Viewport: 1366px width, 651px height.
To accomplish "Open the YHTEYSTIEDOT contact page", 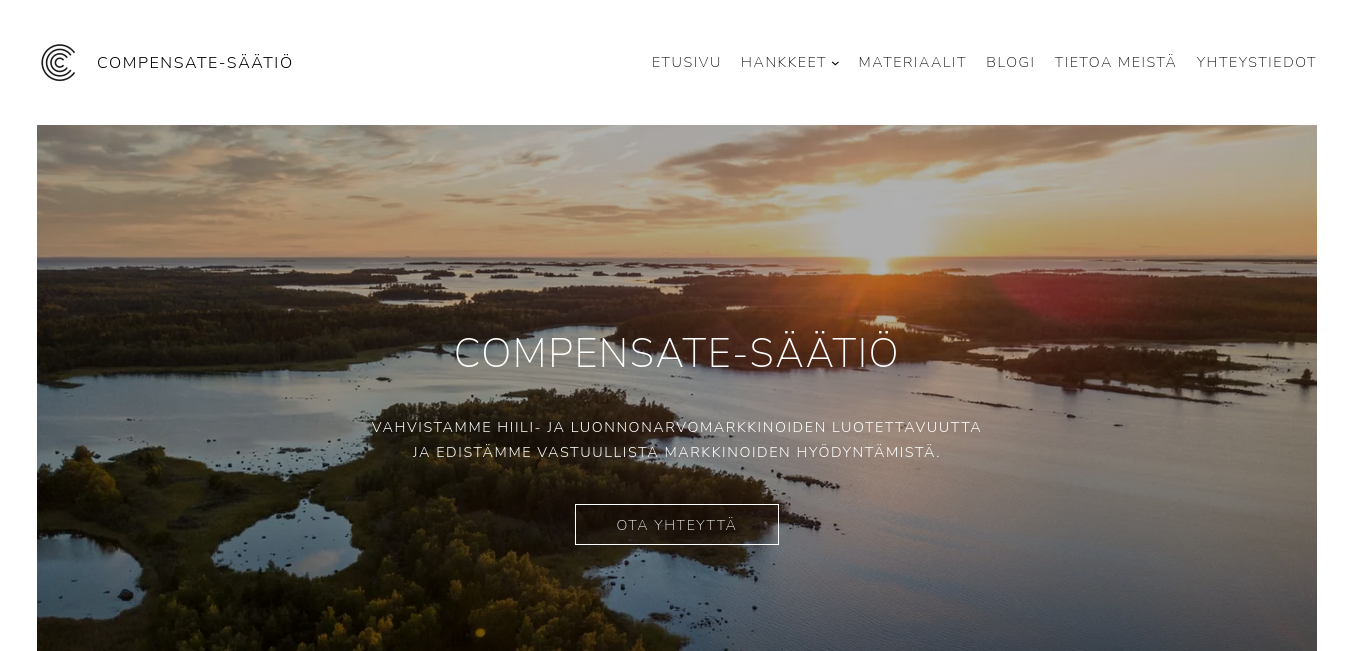I will (1256, 62).
